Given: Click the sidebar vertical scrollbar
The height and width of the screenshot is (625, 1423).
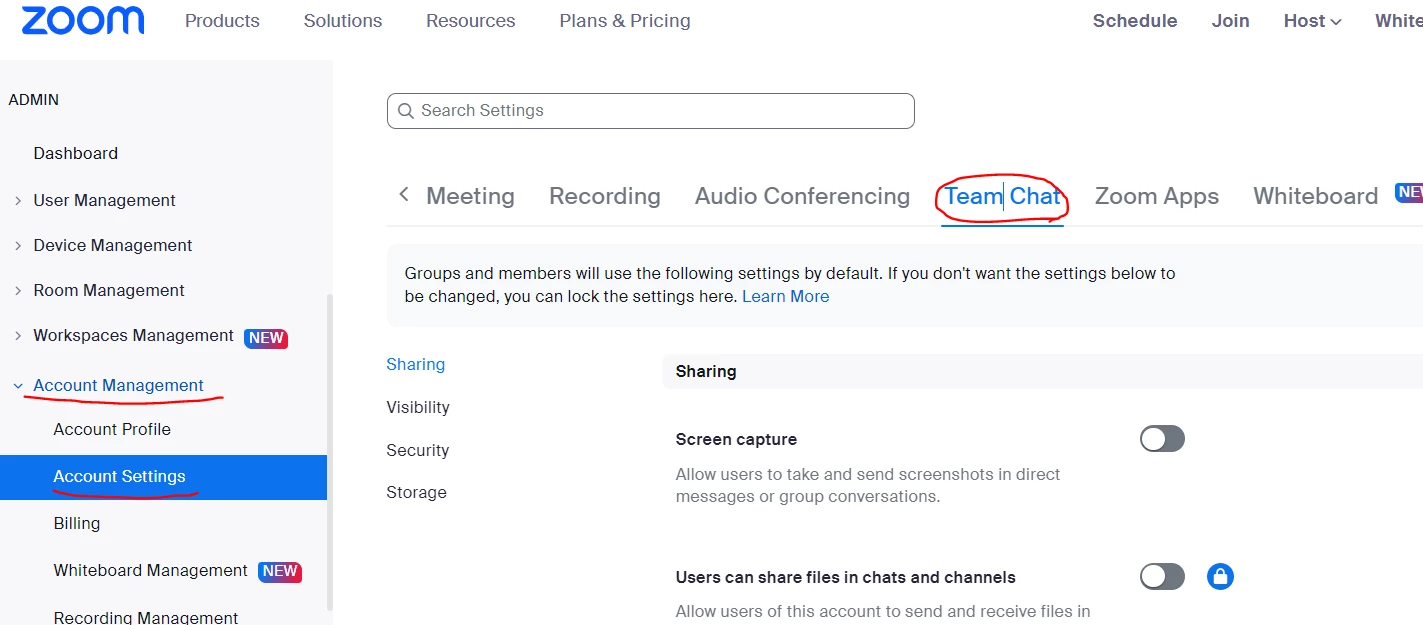Looking at the screenshot, I should [330, 450].
